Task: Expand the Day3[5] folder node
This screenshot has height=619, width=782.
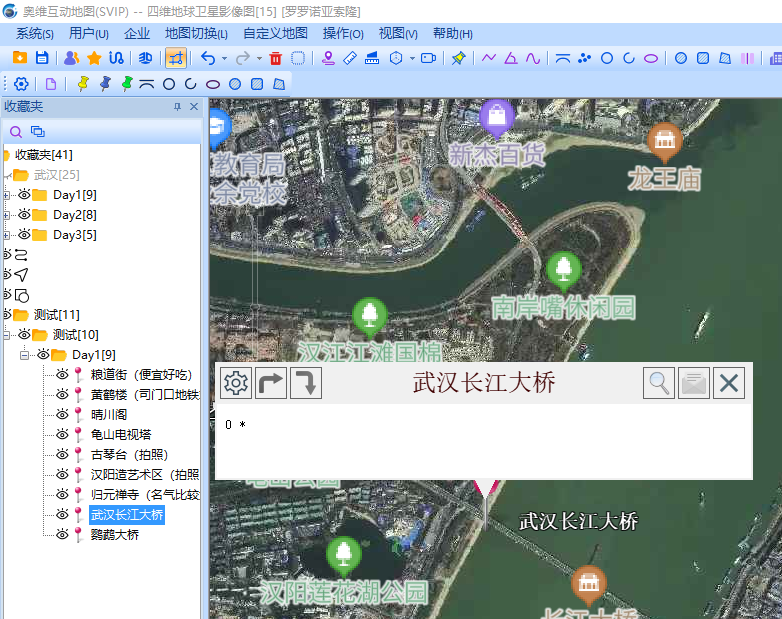Action: pyautogui.click(x=7, y=235)
